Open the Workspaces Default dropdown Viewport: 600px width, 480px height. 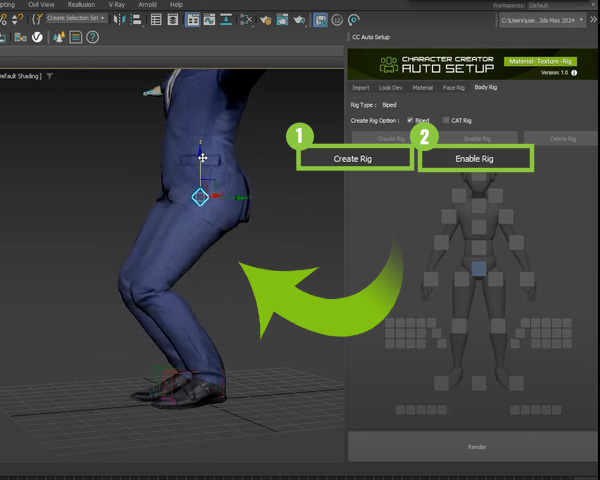click(562, 5)
